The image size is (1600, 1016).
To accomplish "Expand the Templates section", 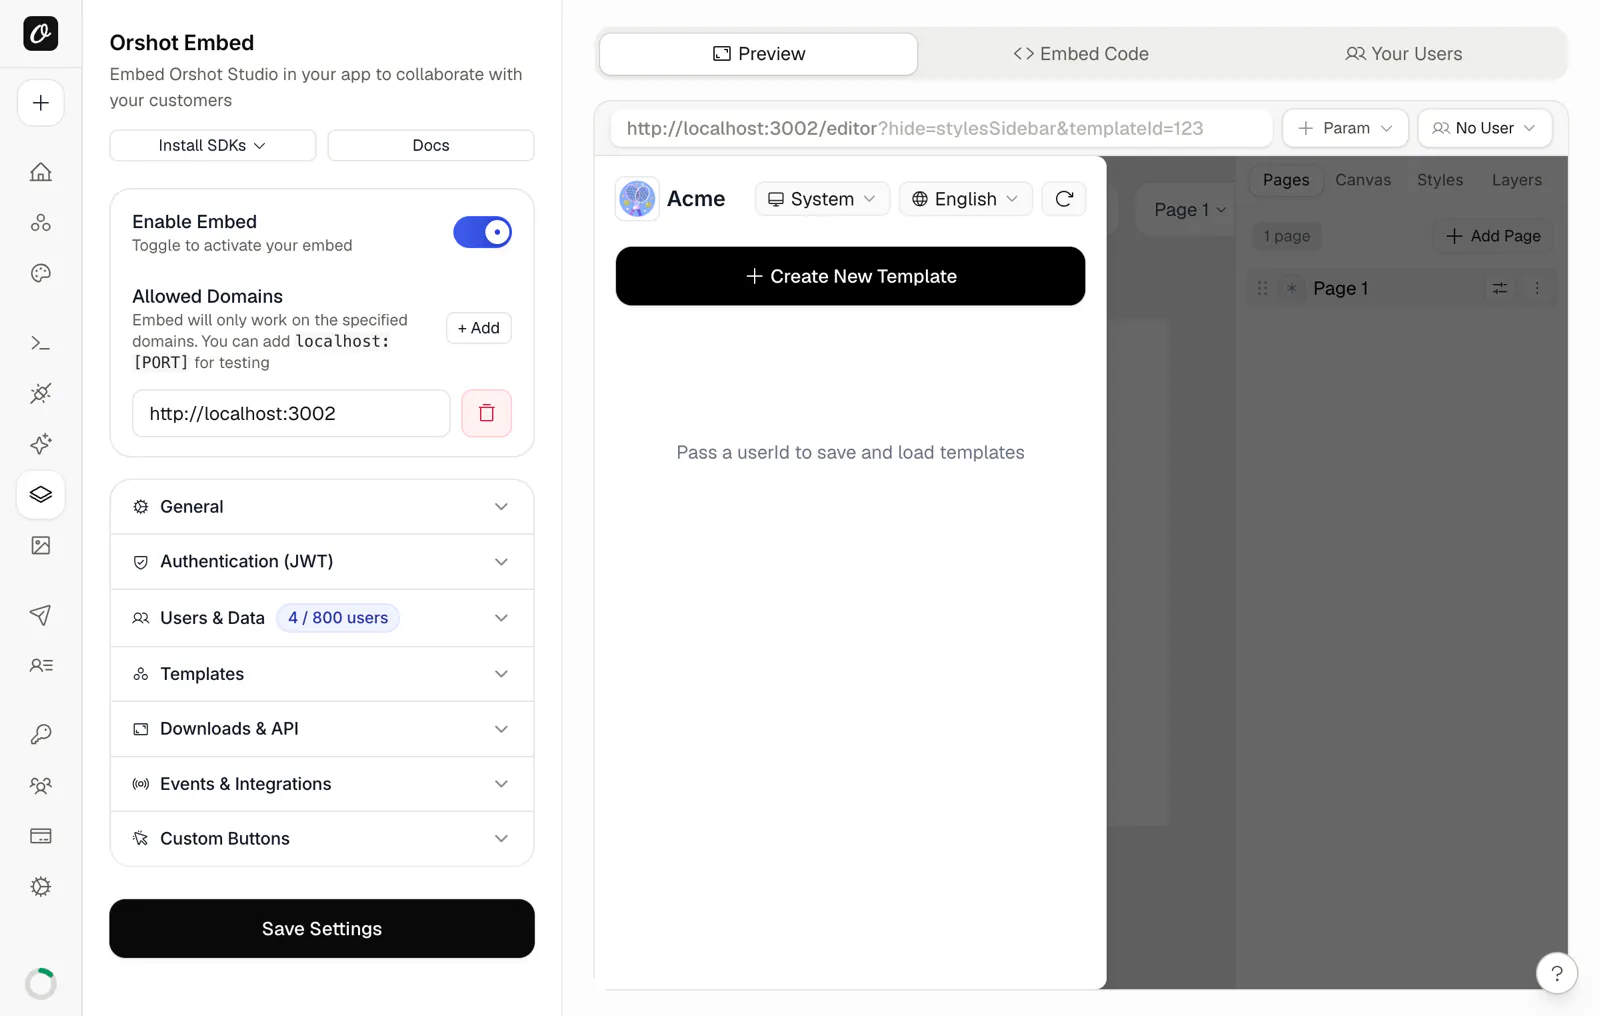I will (322, 674).
